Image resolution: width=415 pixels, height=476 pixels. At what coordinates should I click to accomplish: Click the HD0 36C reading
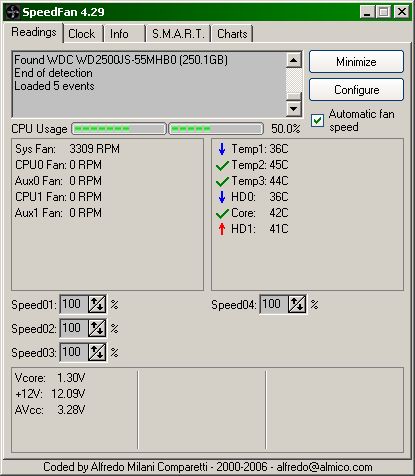tap(260, 197)
